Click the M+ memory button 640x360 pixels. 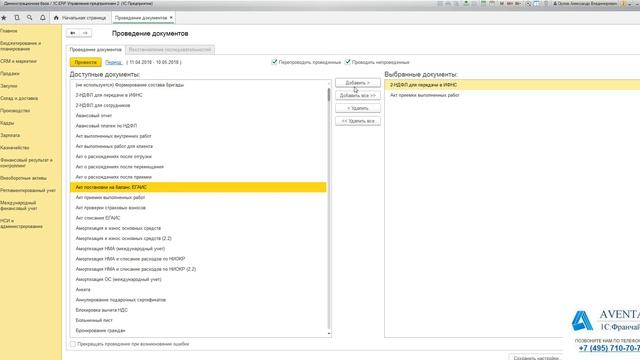510,4
